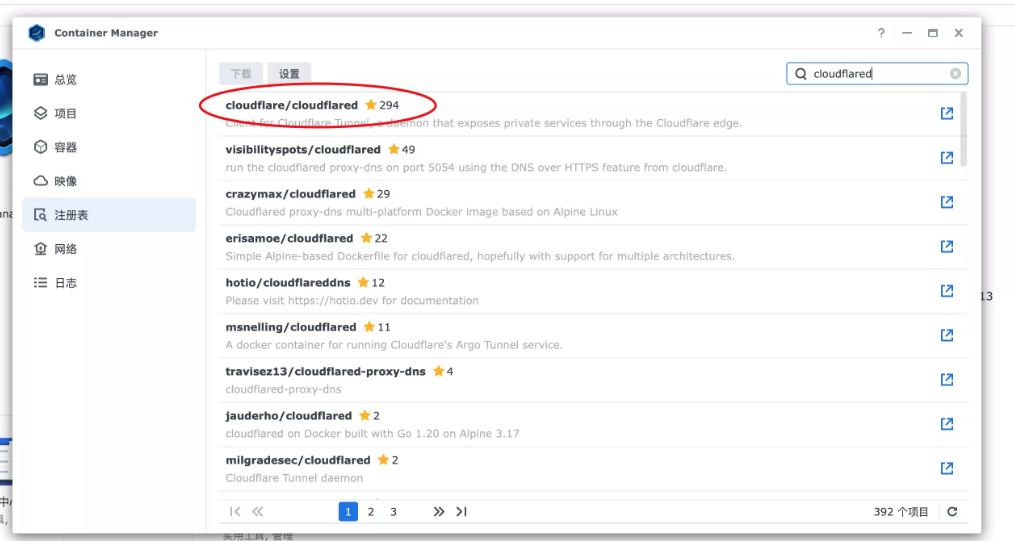The image size is (1015, 541).
Task: Go to results page 2
Action: pyautogui.click(x=371, y=512)
